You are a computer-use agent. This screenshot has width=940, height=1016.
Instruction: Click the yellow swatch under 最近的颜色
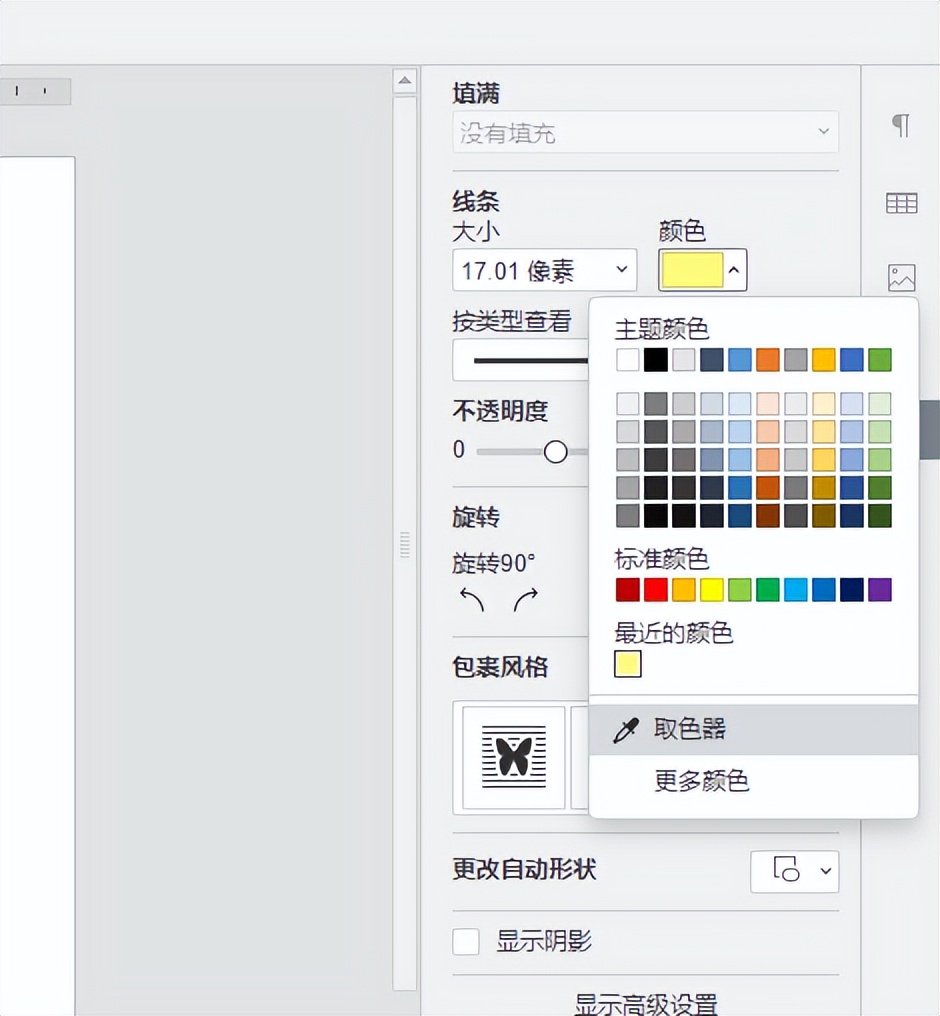[626, 663]
